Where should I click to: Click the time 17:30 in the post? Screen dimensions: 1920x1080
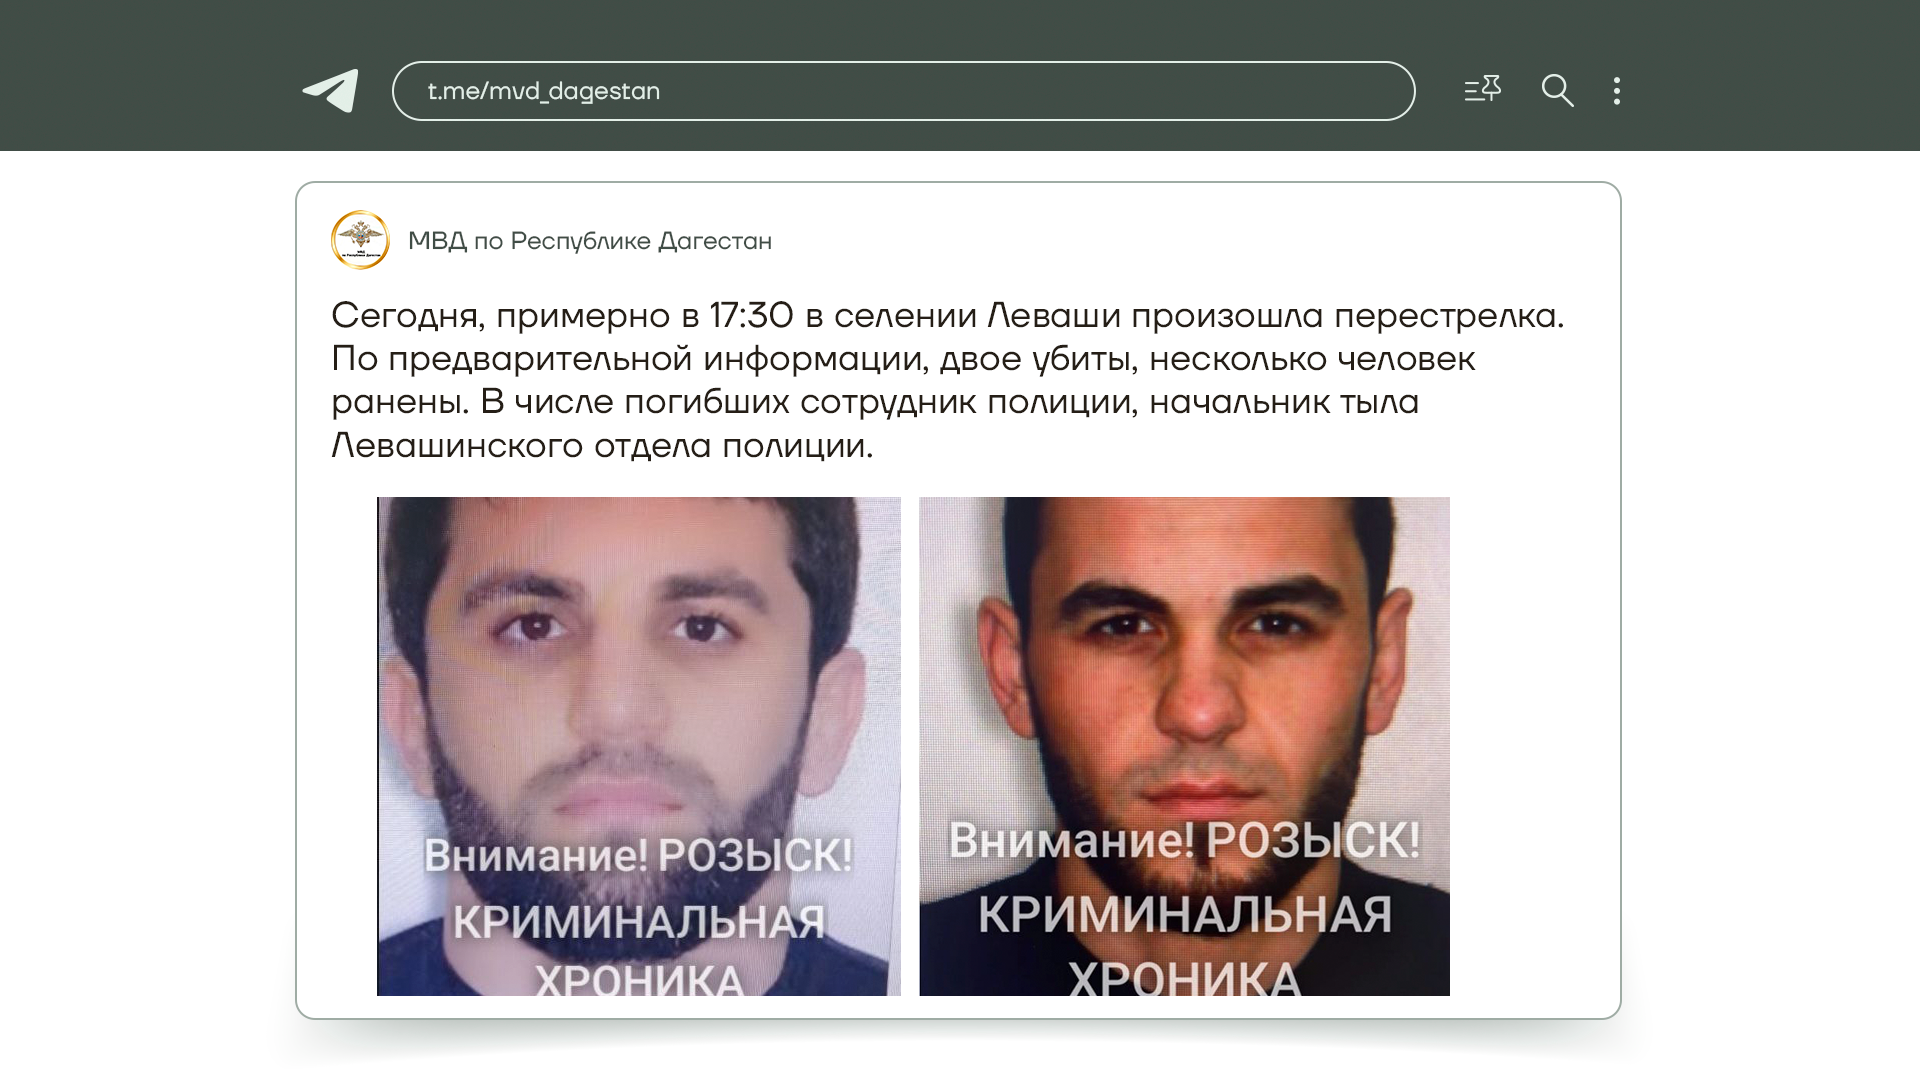(751, 316)
